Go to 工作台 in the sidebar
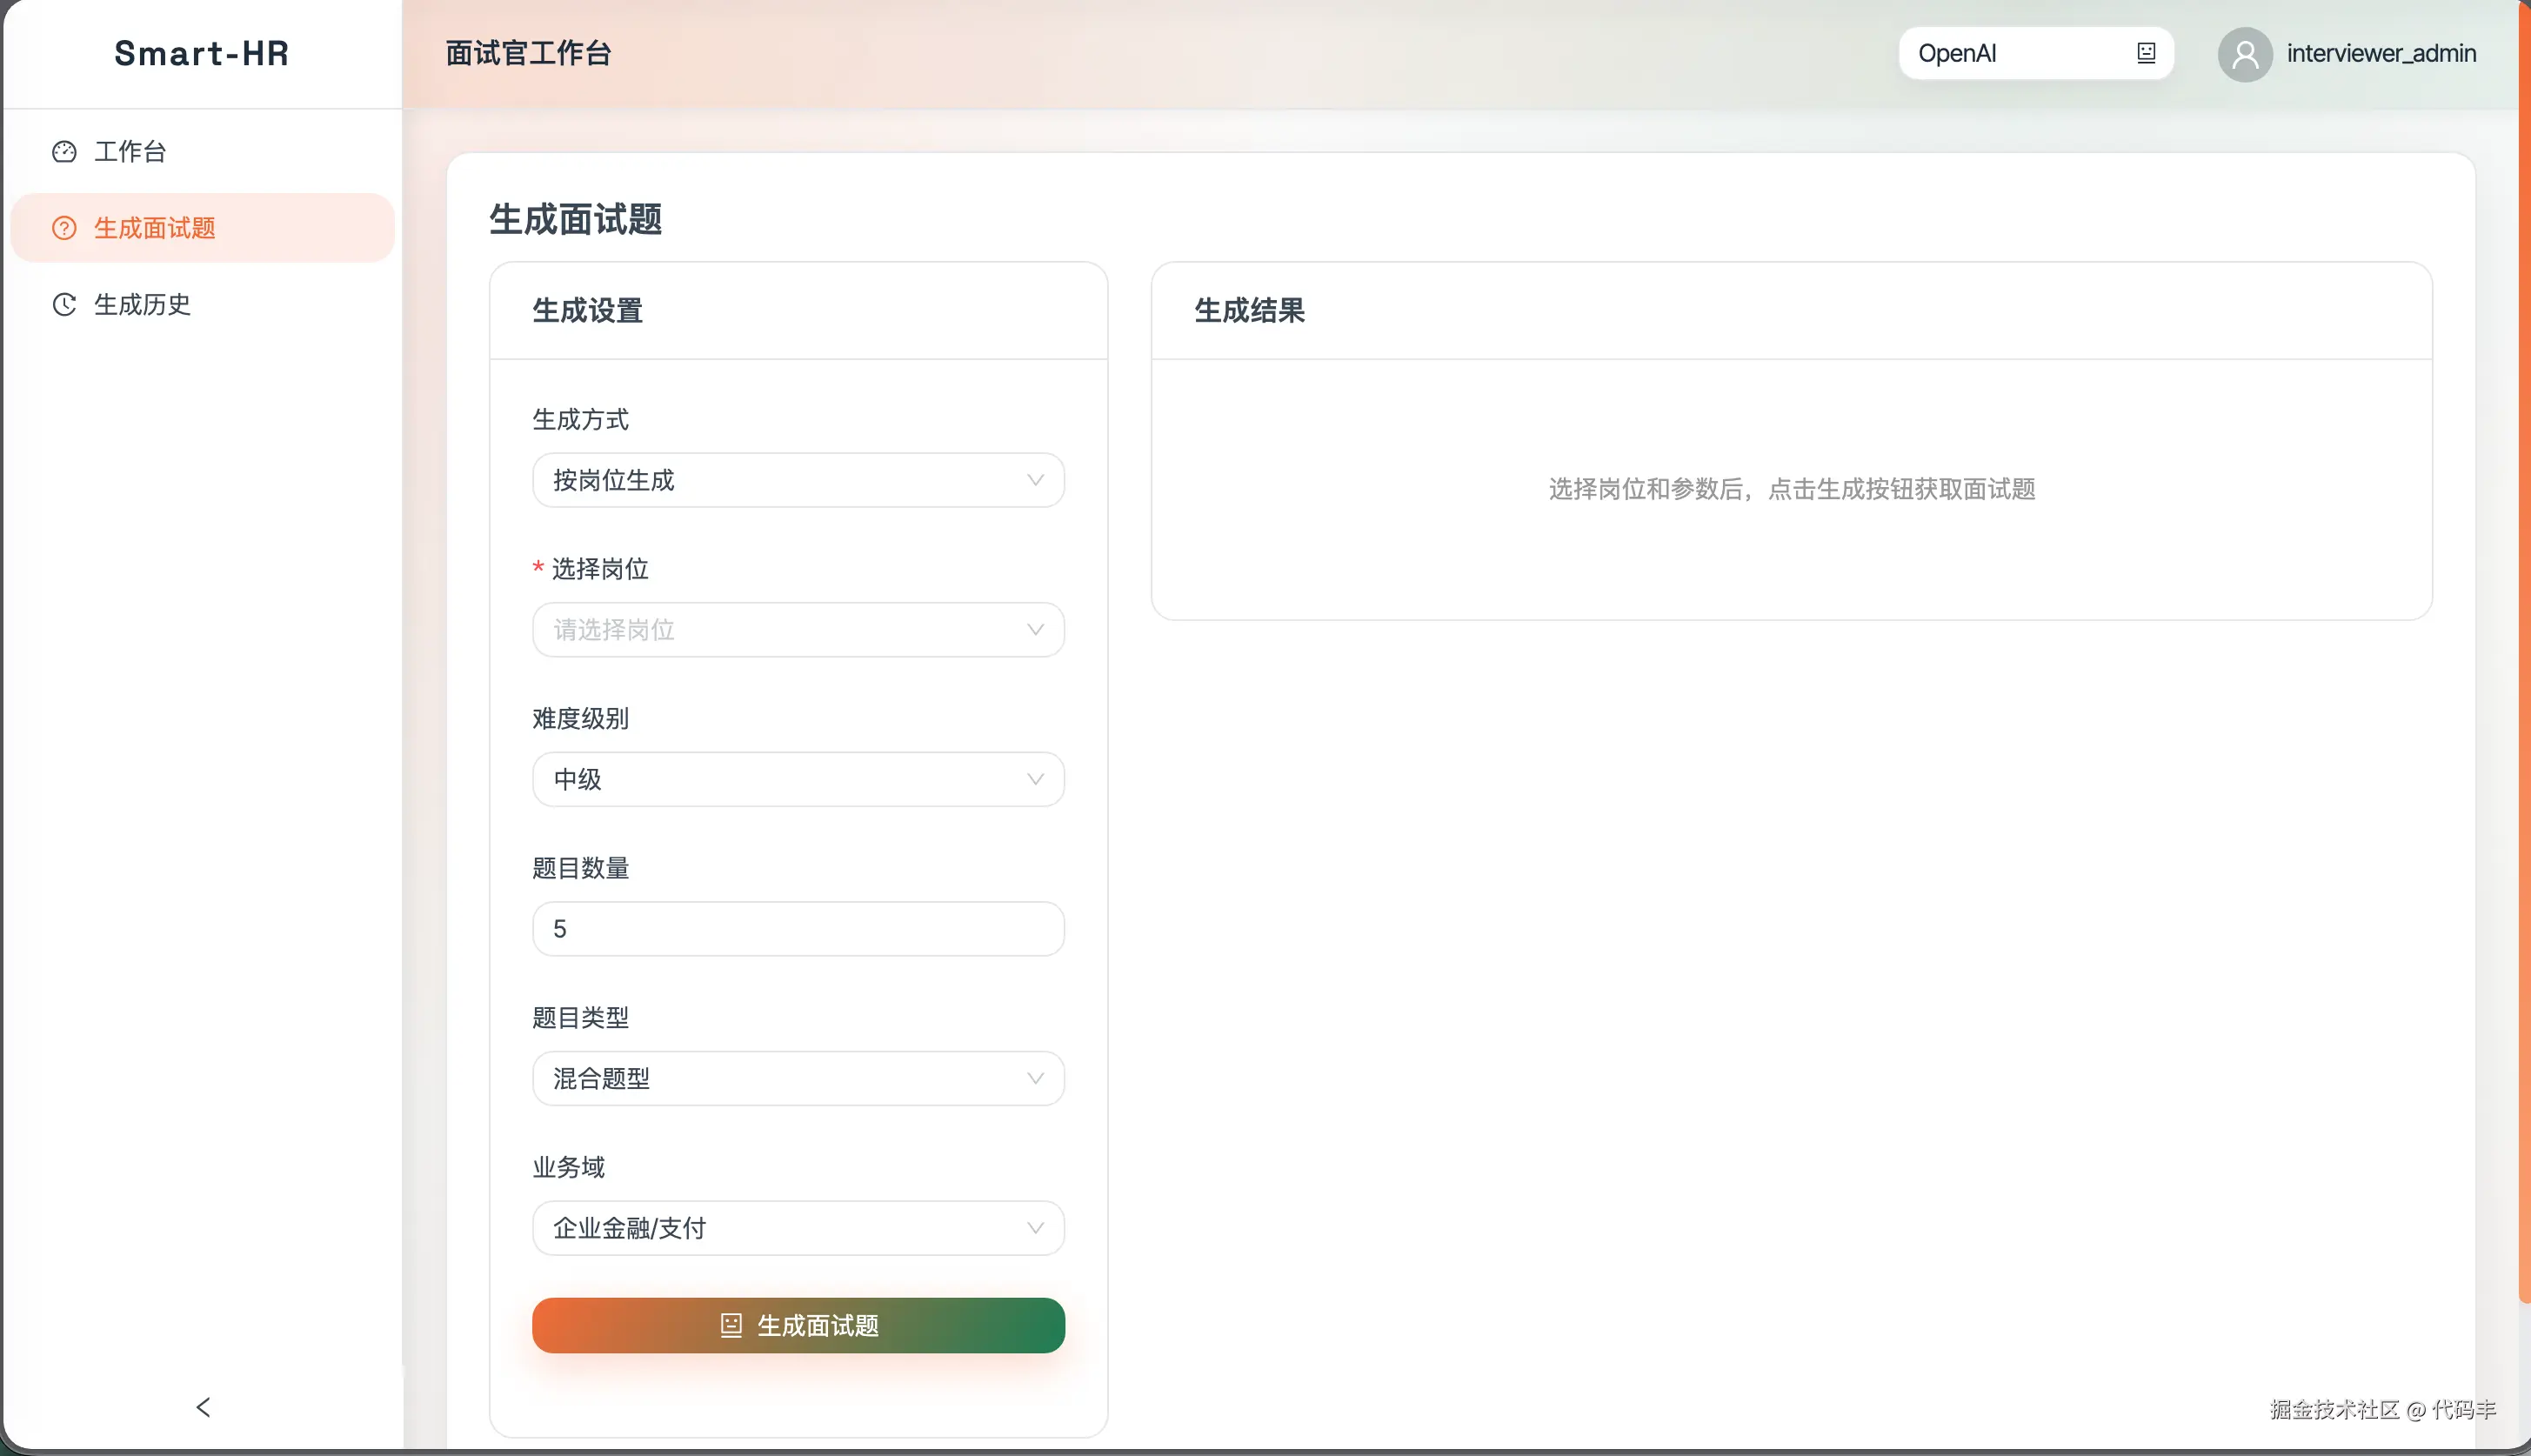 (x=130, y=152)
